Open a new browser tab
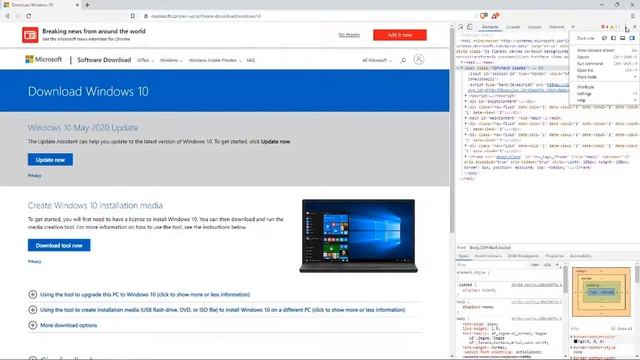Screen dimensions: 640x360 pyautogui.click(x=87, y=5)
